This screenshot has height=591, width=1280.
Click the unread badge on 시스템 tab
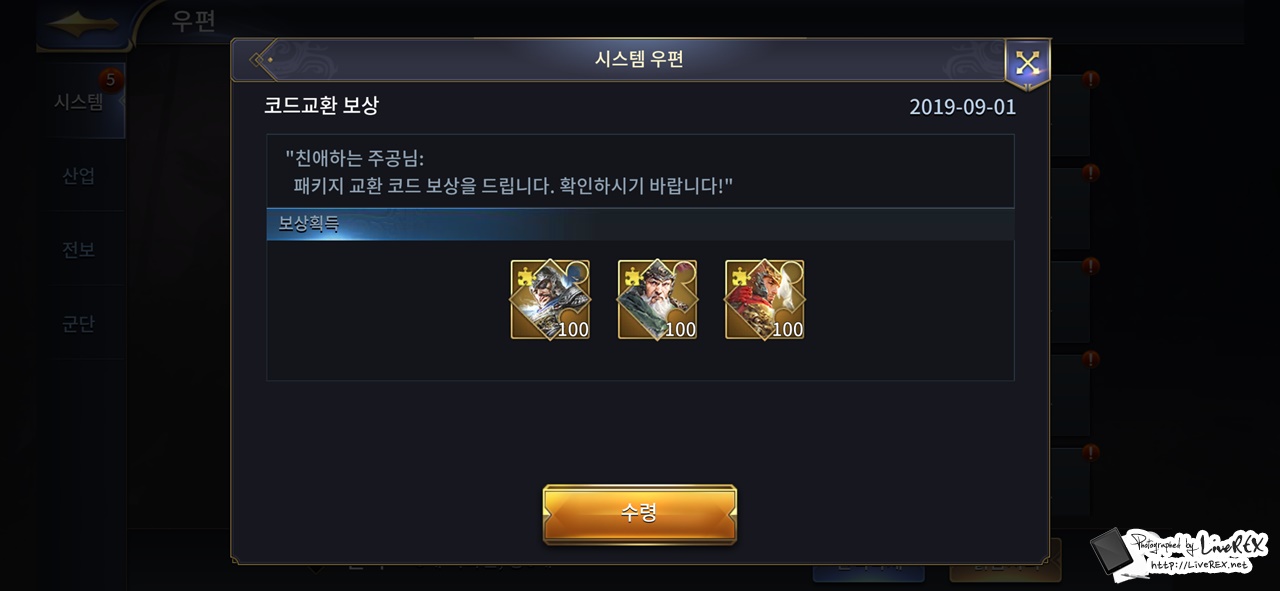pos(111,79)
